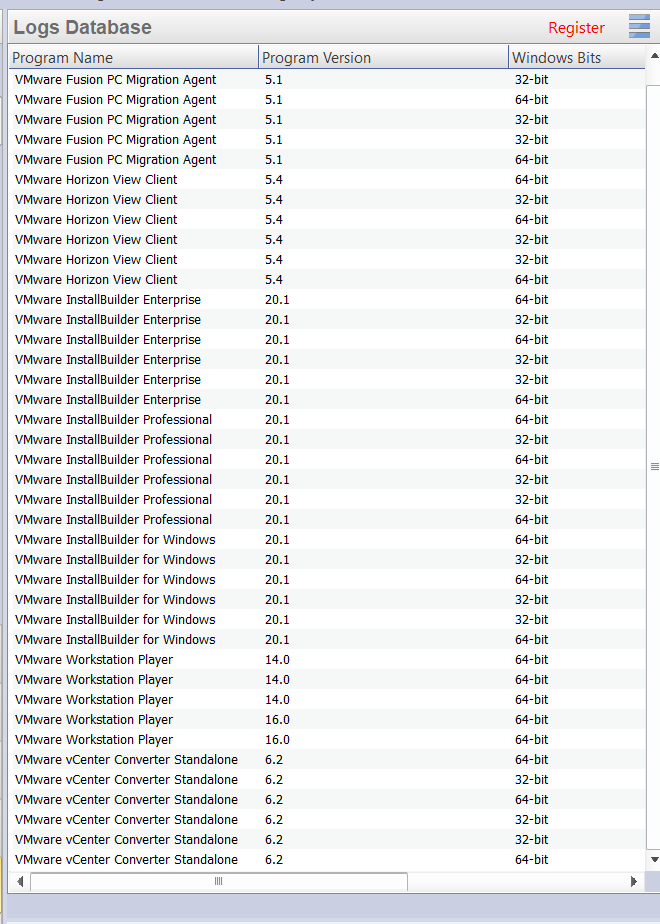Select the first VMware InstallBuilder Enterprise row
660x924 pixels.
(x=329, y=299)
